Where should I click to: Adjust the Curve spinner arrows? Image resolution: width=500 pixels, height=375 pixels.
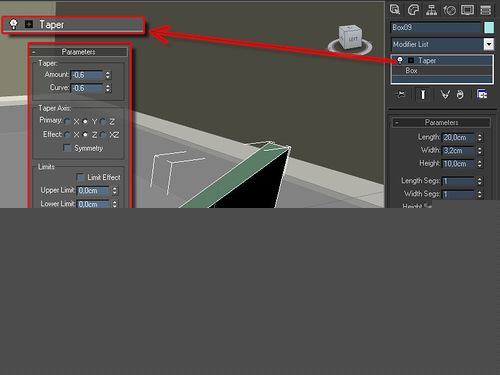coord(108,88)
